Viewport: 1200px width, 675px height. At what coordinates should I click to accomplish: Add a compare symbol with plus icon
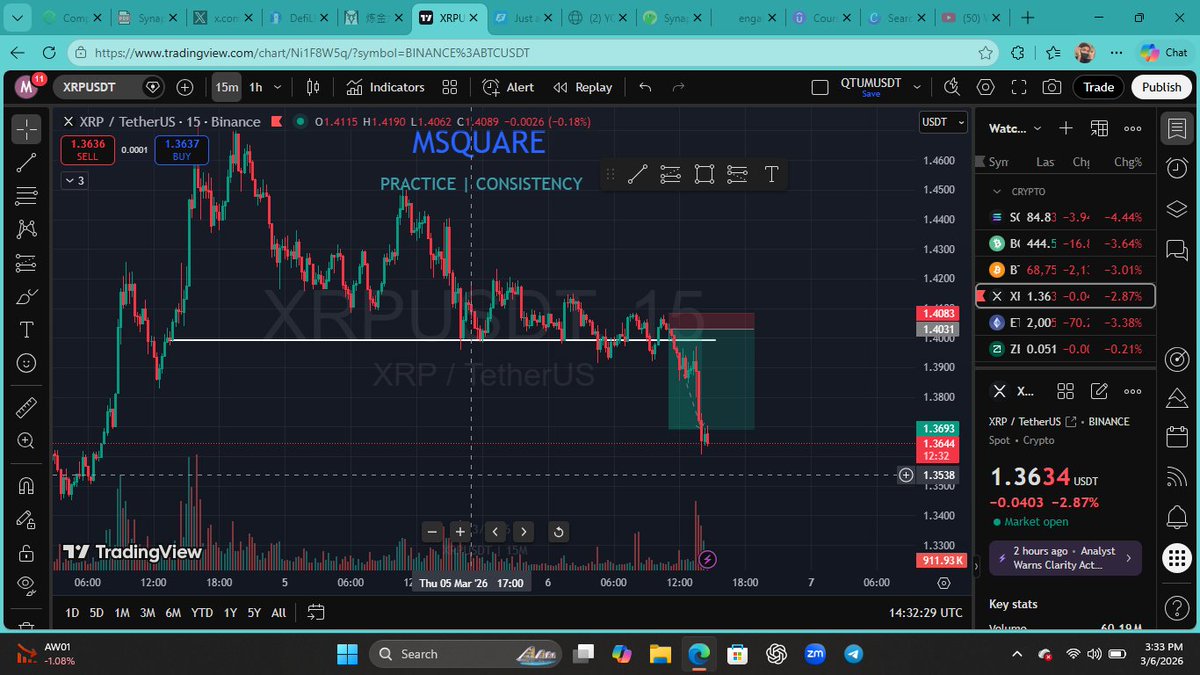[x=185, y=87]
